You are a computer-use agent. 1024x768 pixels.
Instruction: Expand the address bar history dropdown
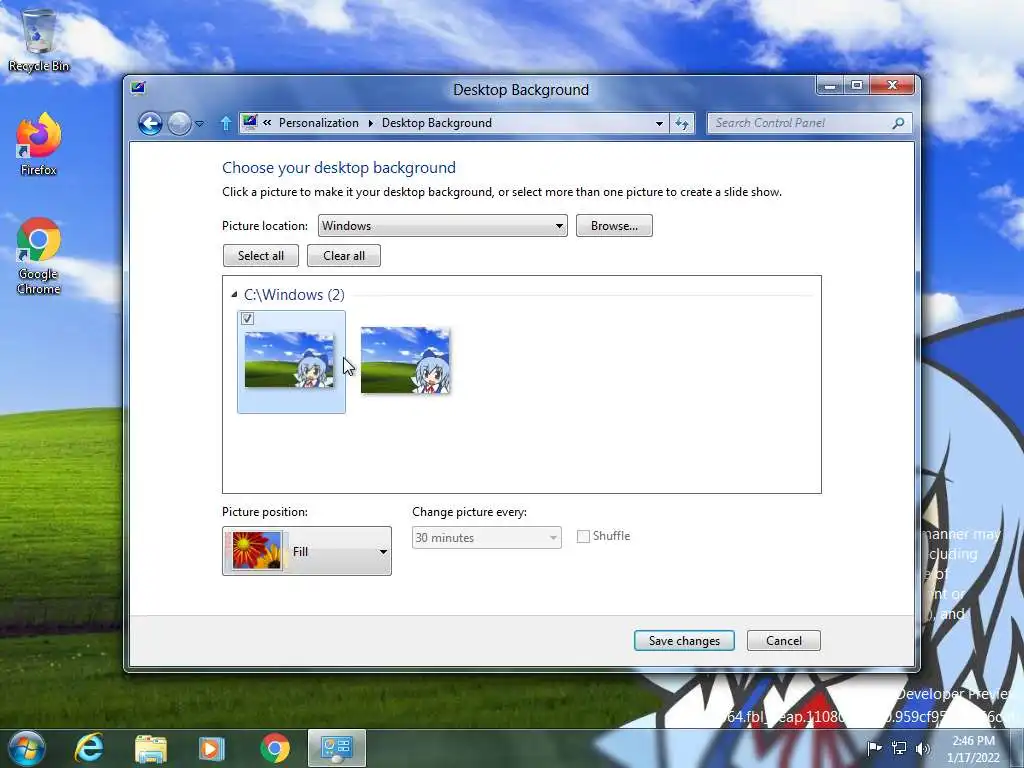pyautogui.click(x=659, y=123)
